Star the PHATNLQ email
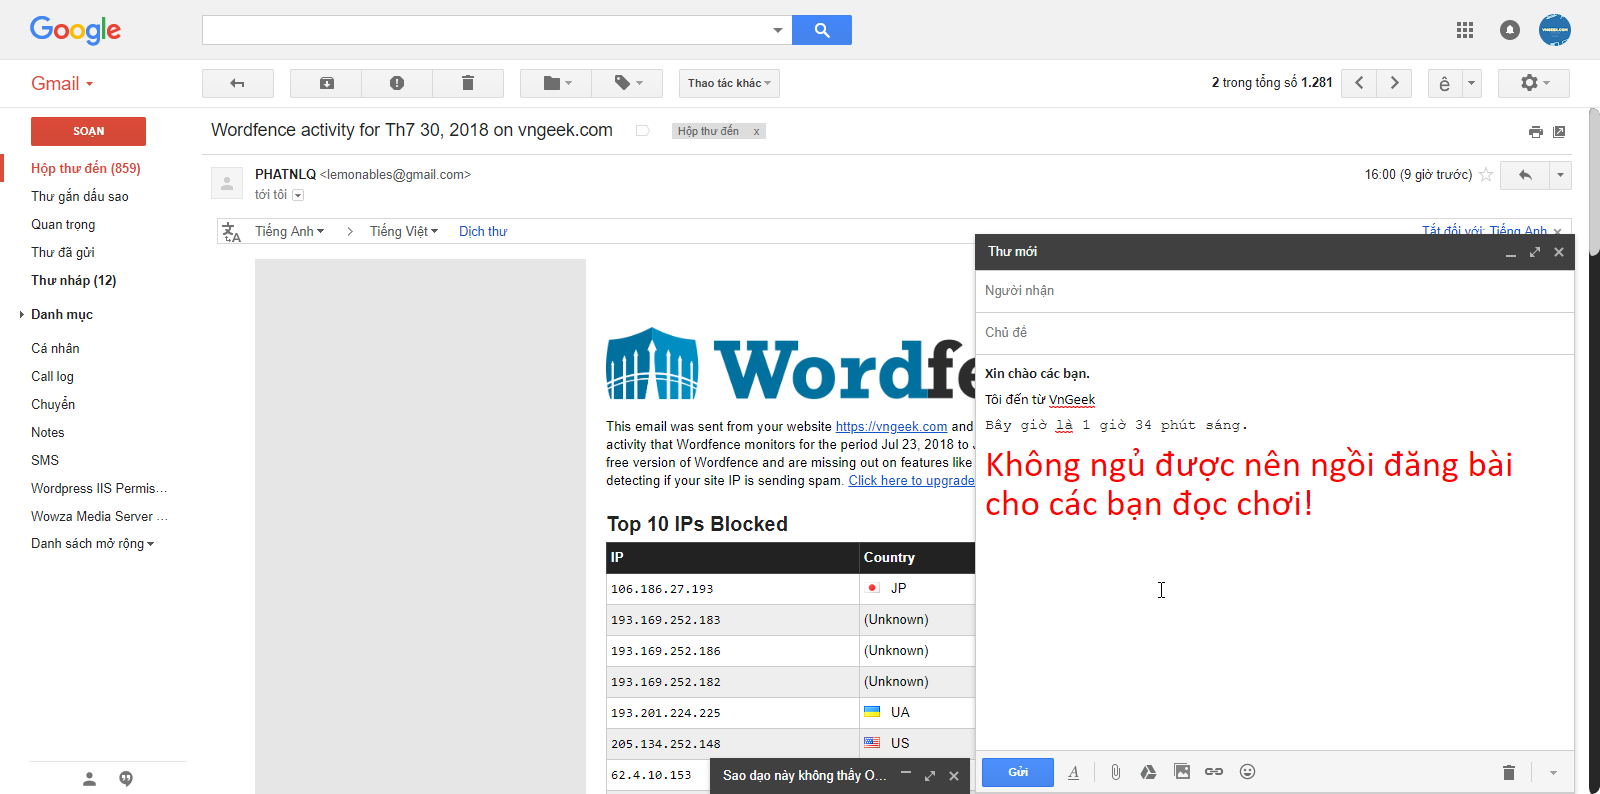 [x=1486, y=175]
